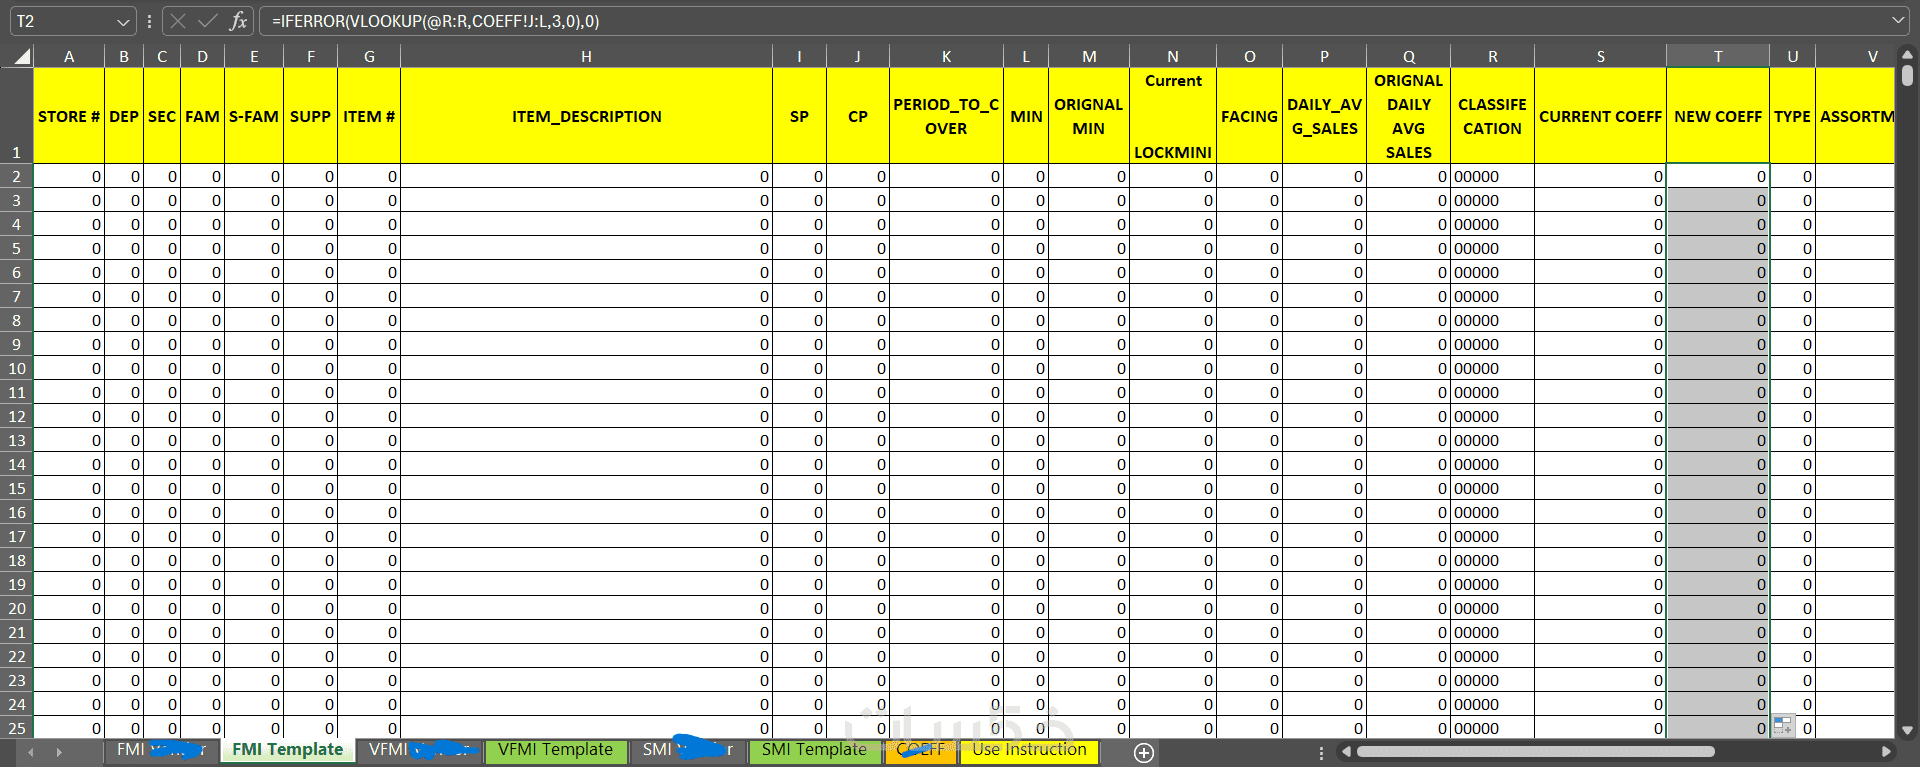Select column Q by its header
Viewport: 1920px width, 767px height.
[1408, 57]
